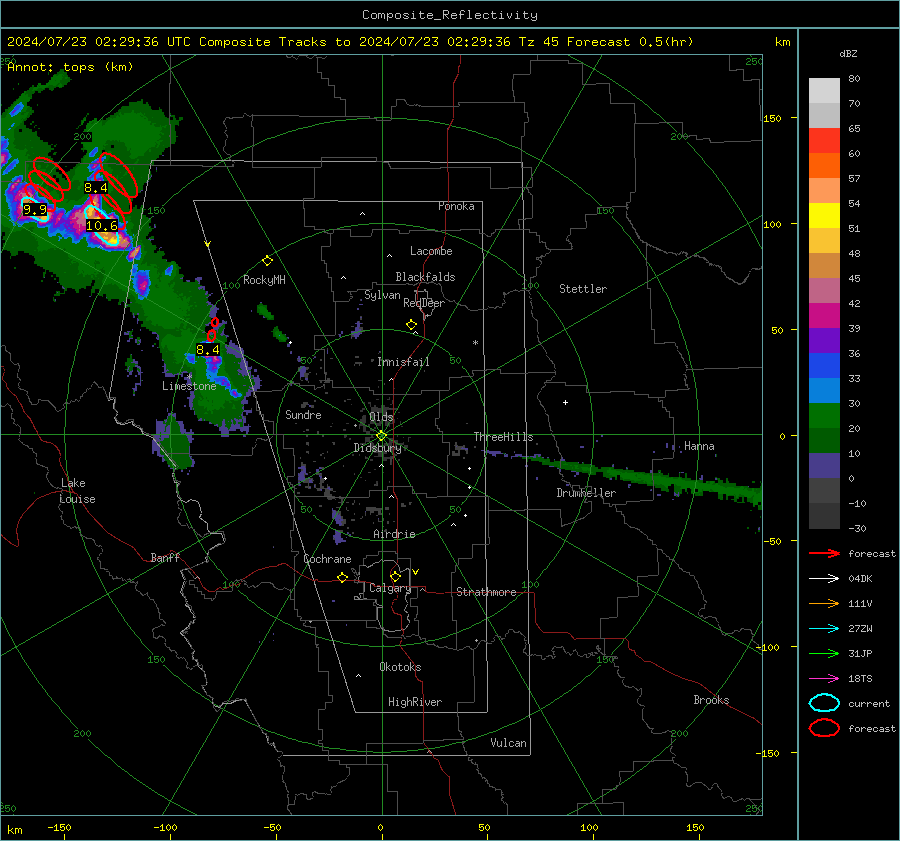Image resolution: width=900 pixels, height=841 pixels.
Task: Click the Lacombe town label
Action: point(431,251)
